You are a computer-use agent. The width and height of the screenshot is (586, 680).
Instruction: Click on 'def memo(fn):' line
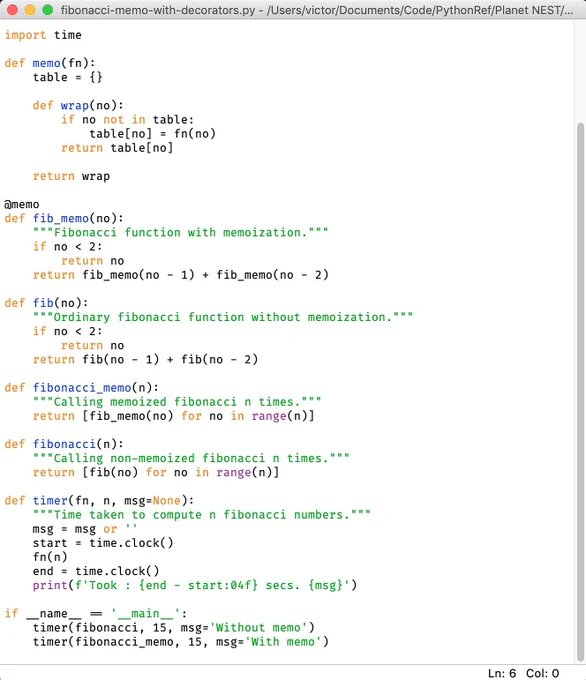click(x=50, y=63)
